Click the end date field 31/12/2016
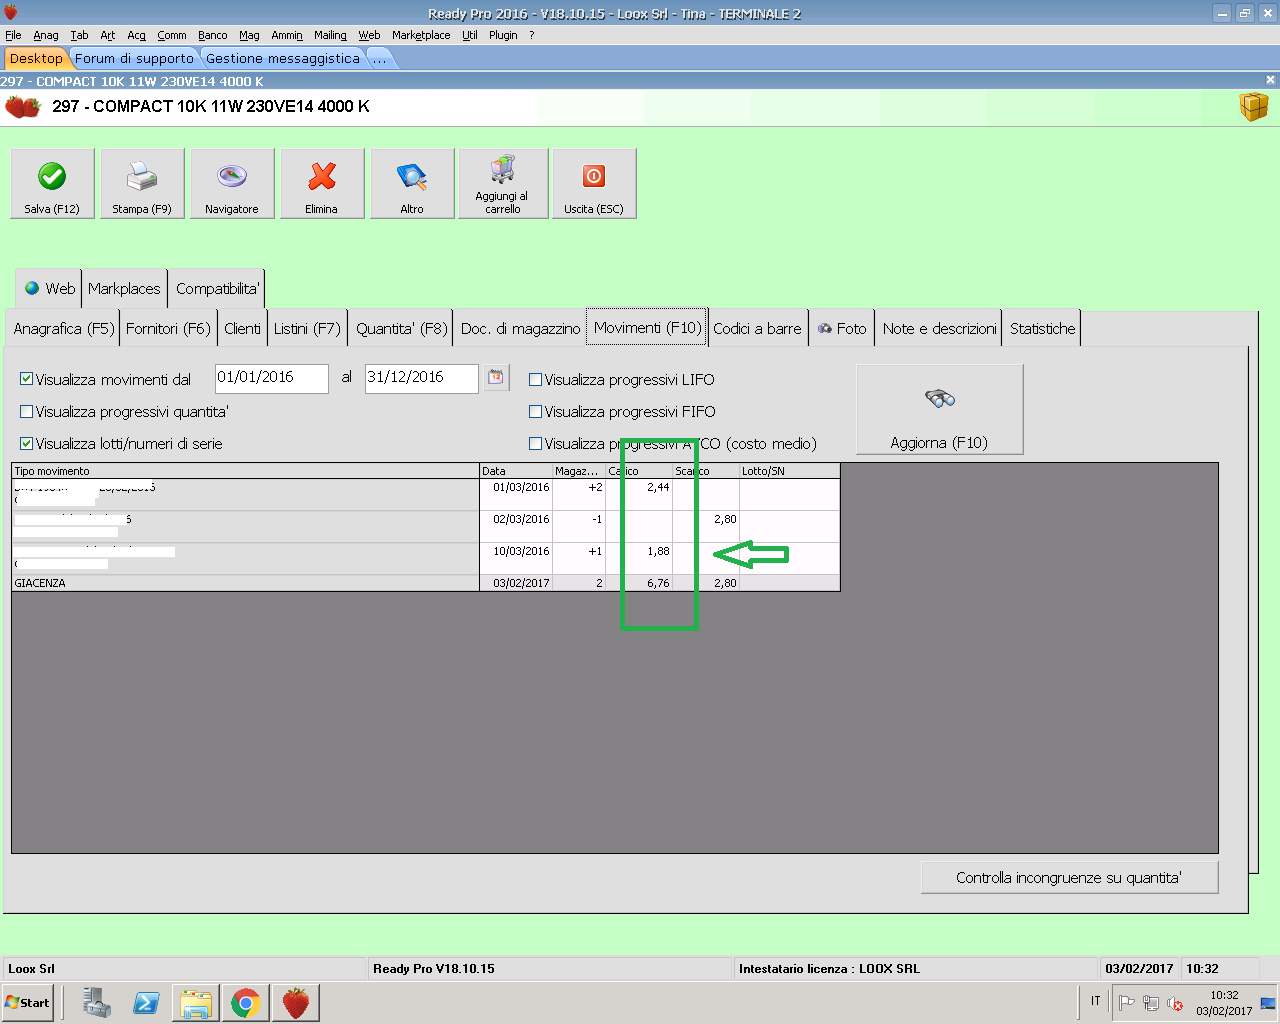Viewport: 1280px width, 1024px height. [422, 378]
